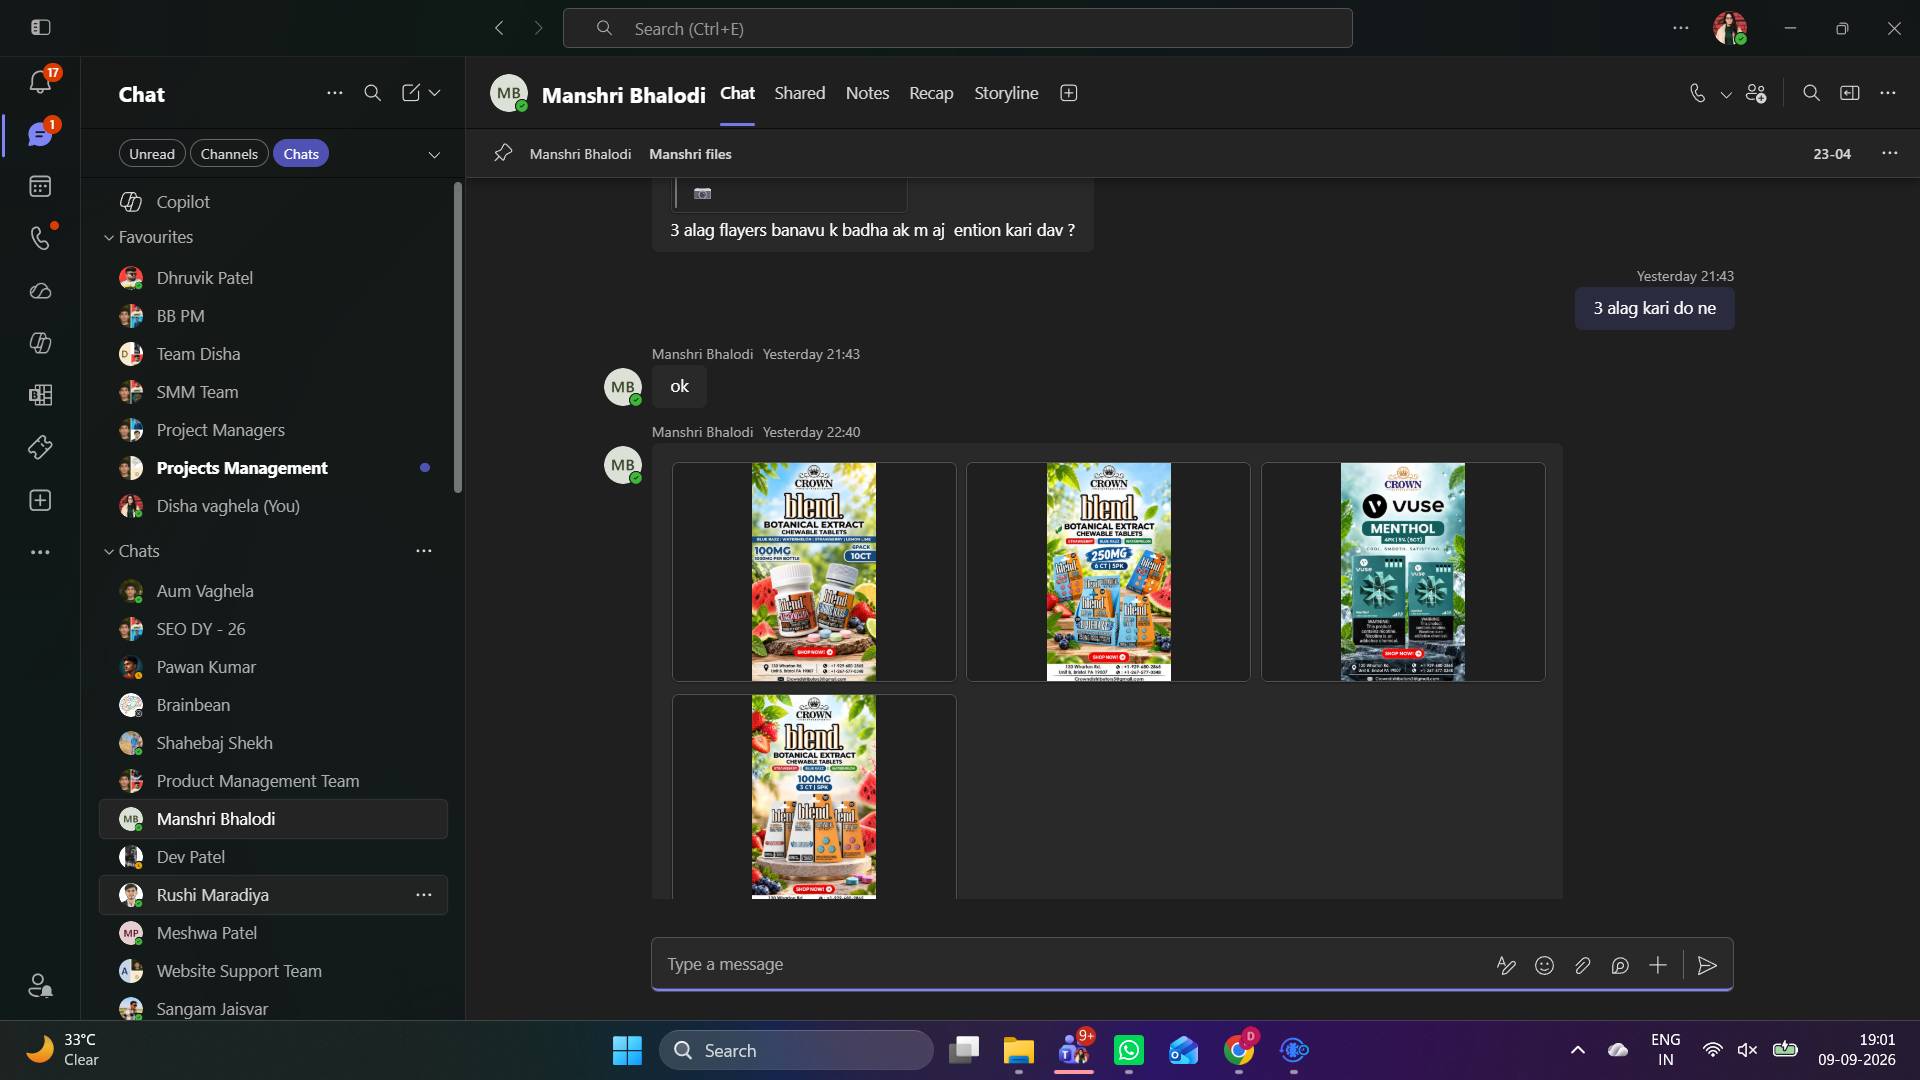Image resolution: width=1920 pixels, height=1080 pixels.
Task: Open the Vuse Menthol flyer thumbnail
Action: [x=1403, y=572]
